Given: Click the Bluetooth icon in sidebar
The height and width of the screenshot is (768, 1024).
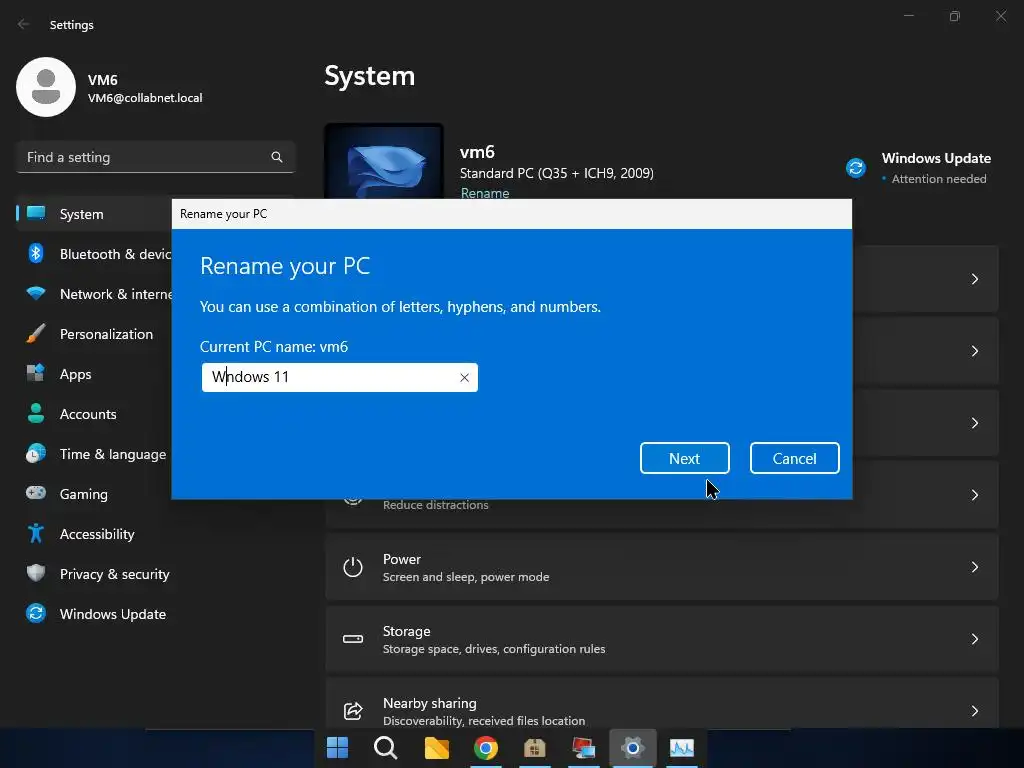Looking at the screenshot, I should (x=36, y=253).
